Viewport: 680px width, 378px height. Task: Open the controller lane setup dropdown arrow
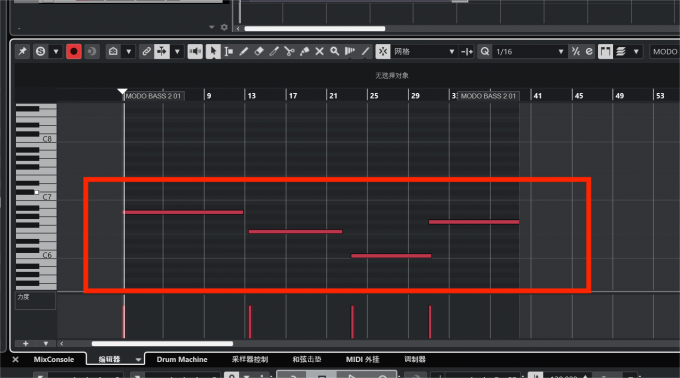tap(46, 344)
